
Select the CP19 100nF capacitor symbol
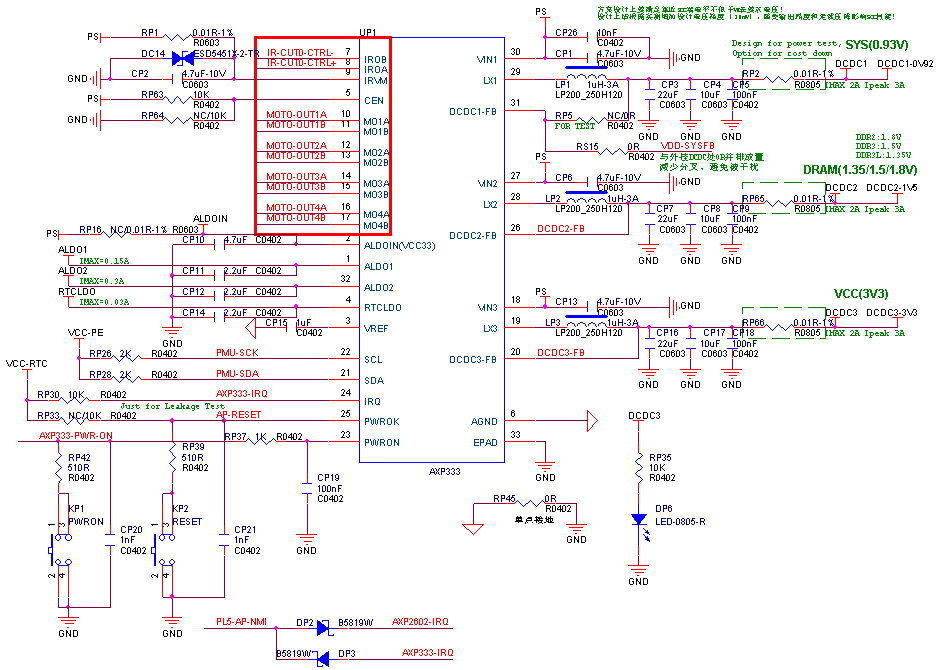(306, 490)
